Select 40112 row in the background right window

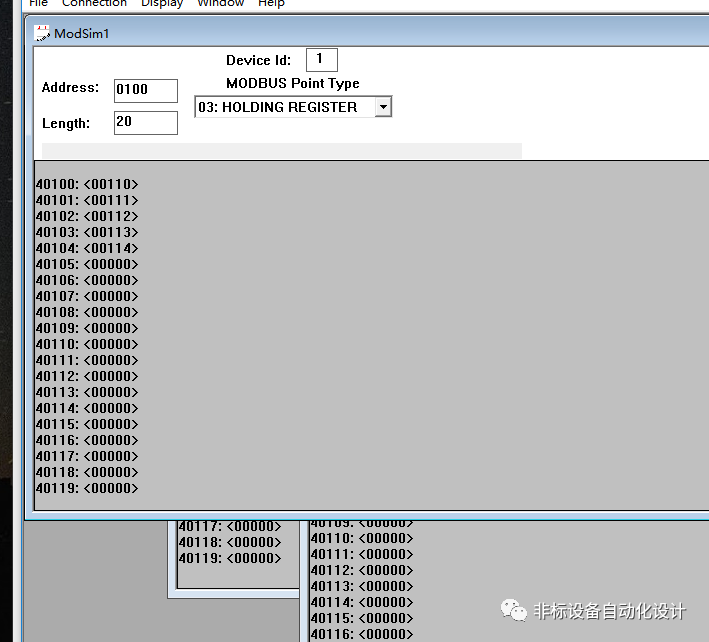362,571
